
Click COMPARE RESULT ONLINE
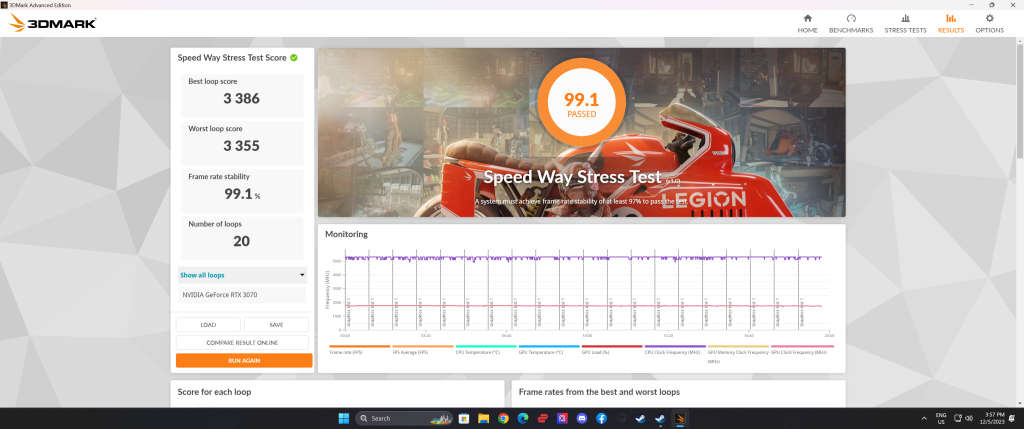[242, 343]
